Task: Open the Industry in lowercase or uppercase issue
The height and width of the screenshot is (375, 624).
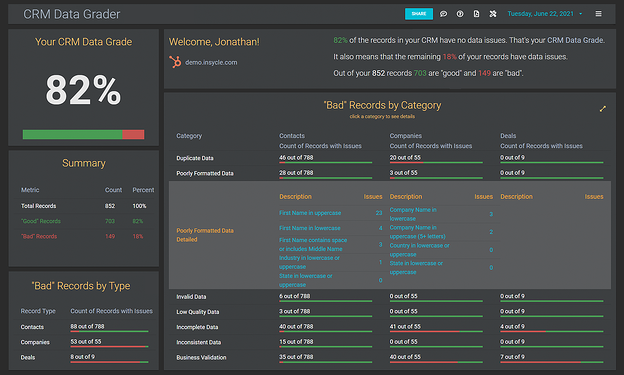Action: (309, 262)
